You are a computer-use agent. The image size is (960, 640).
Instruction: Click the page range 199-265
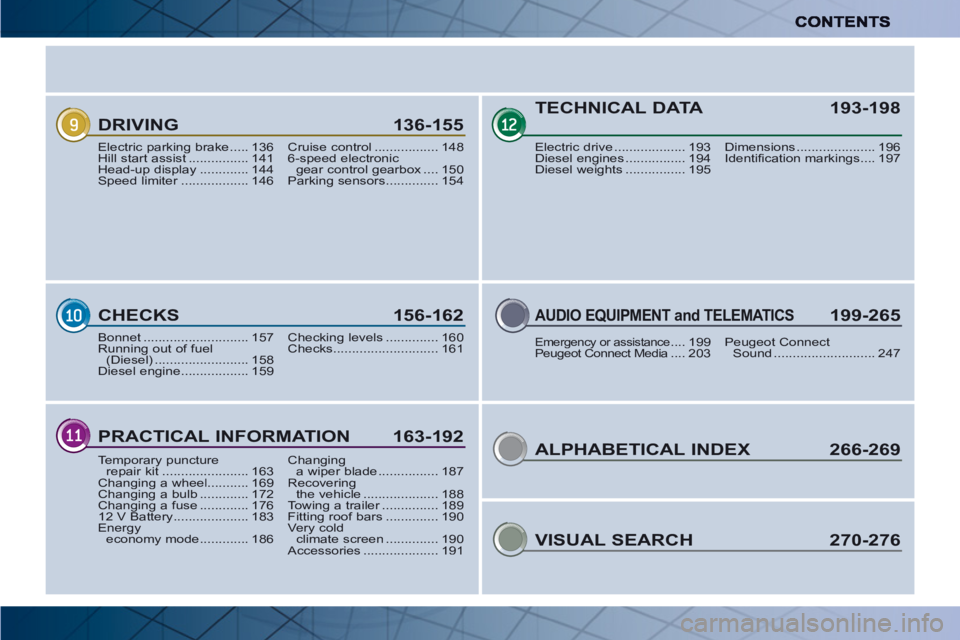865,315
